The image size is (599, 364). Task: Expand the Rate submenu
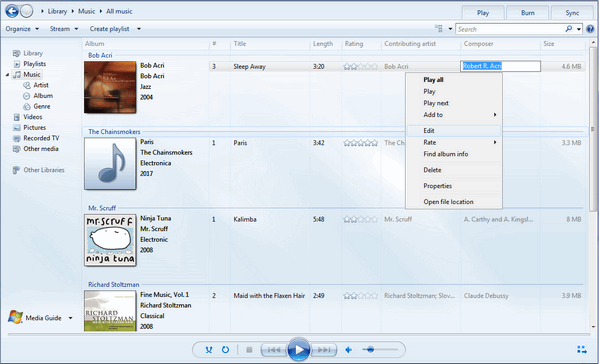(x=454, y=142)
